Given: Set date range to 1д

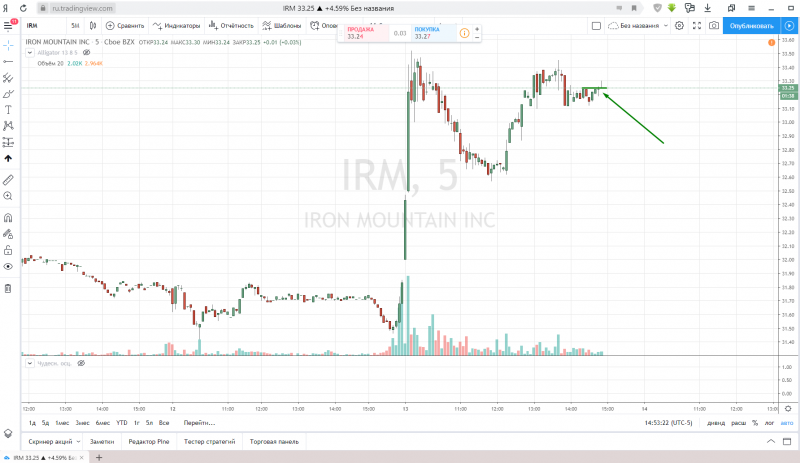Looking at the screenshot, I should coord(32,423).
